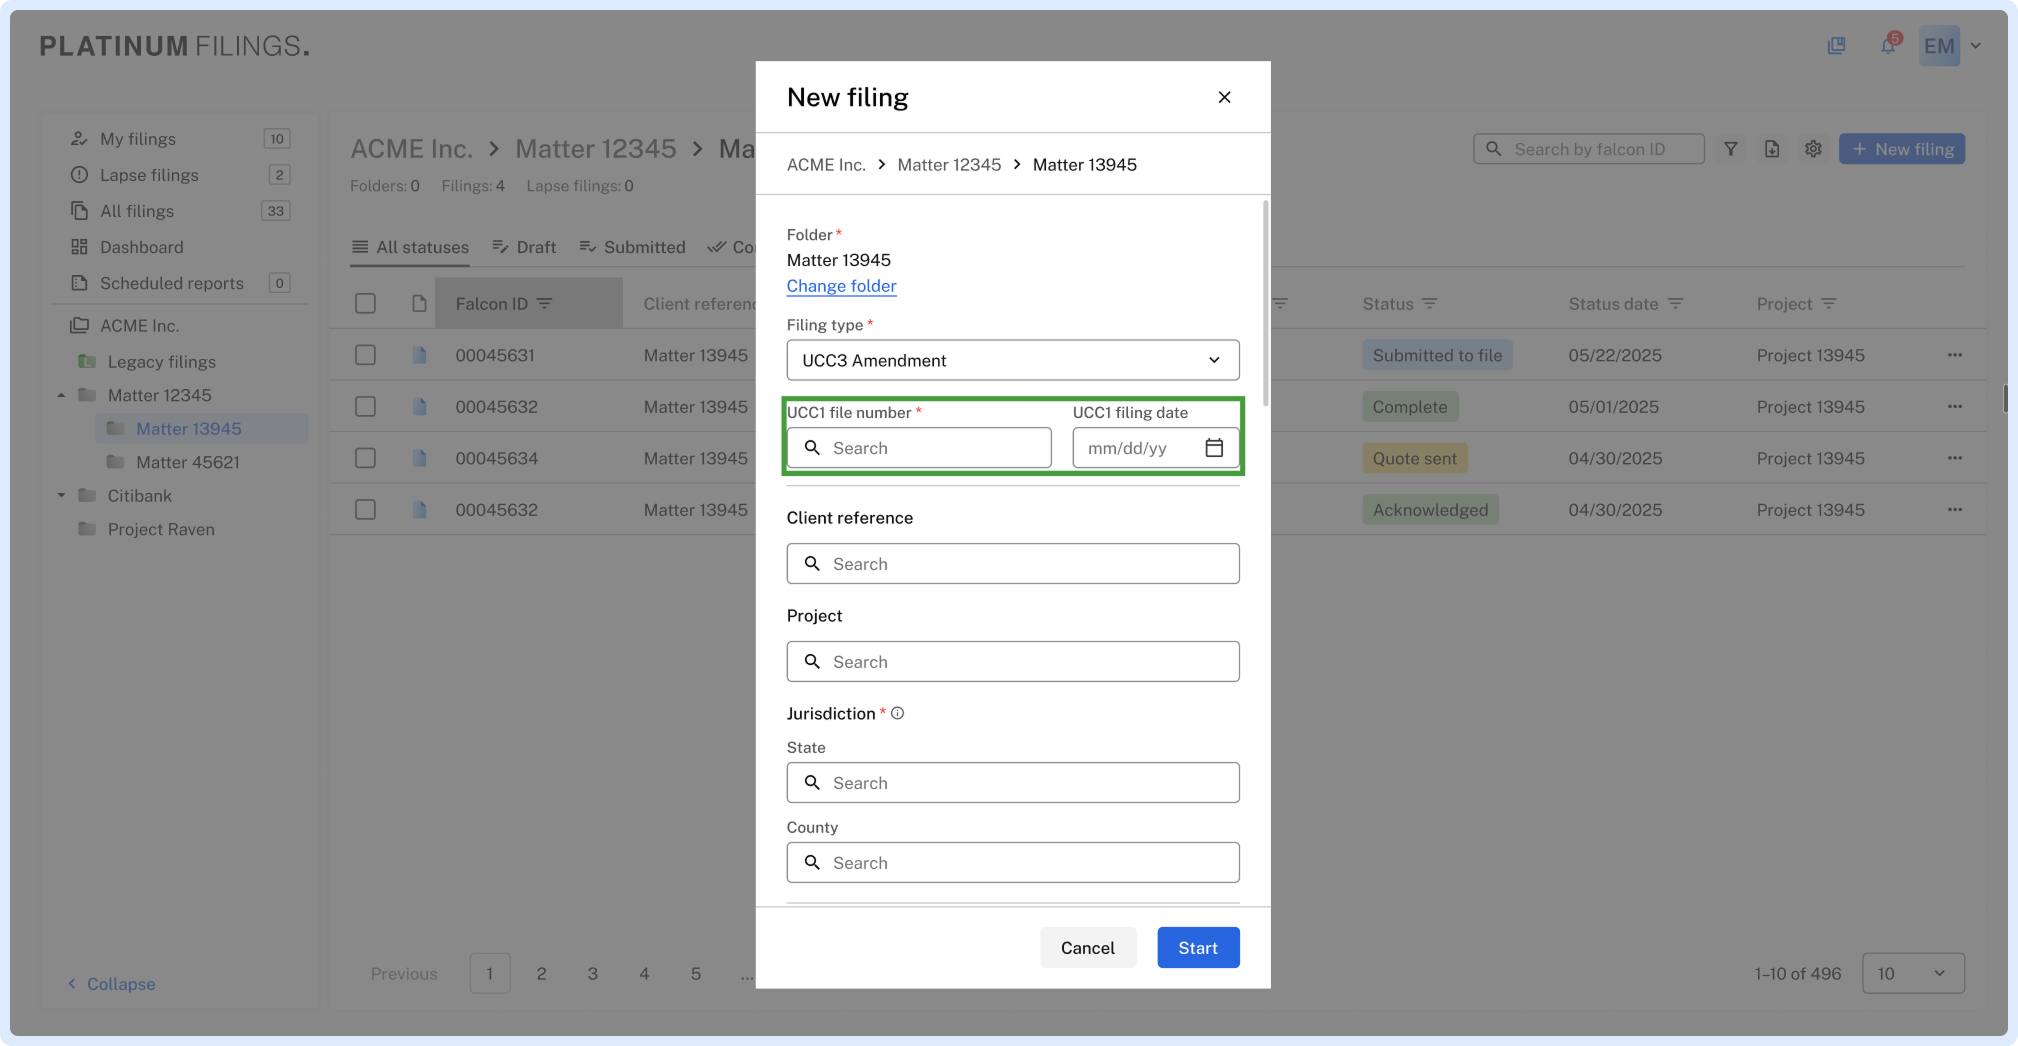Switch to the Draft tab
The image size is (2018, 1046).
click(525, 247)
